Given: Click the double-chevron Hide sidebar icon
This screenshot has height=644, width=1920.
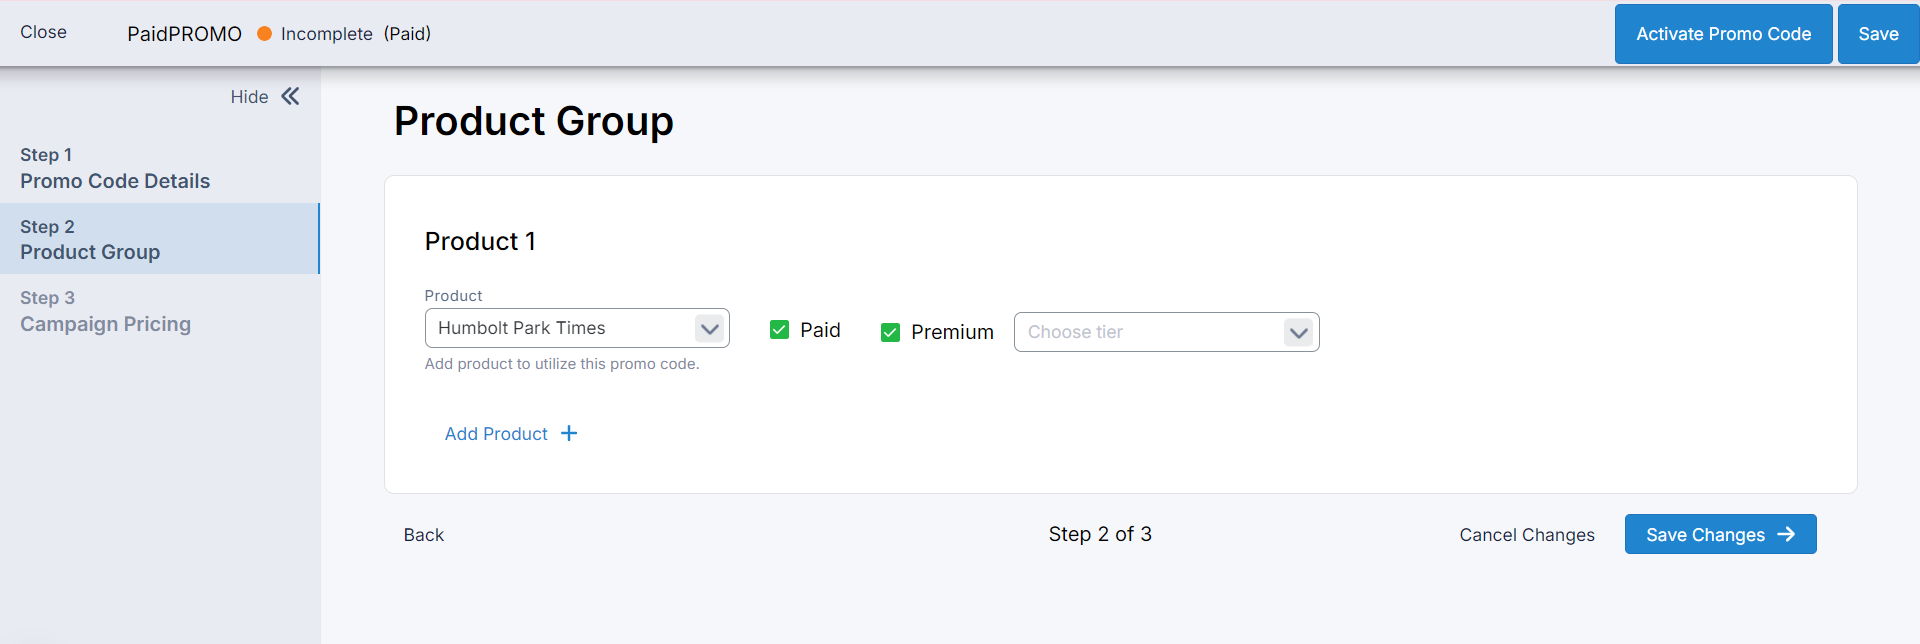Looking at the screenshot, I should click(290, 96).
